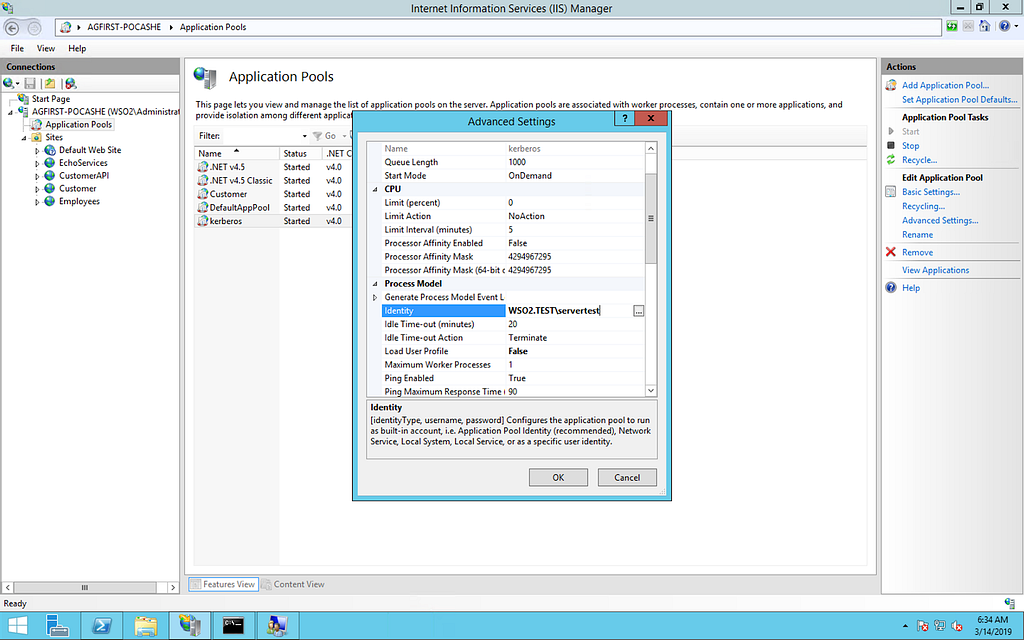The width and height of the screenshot is (1024, 640).
Task: Click OK in Advanced Settings dialog
Action: (x=558, y=477)
